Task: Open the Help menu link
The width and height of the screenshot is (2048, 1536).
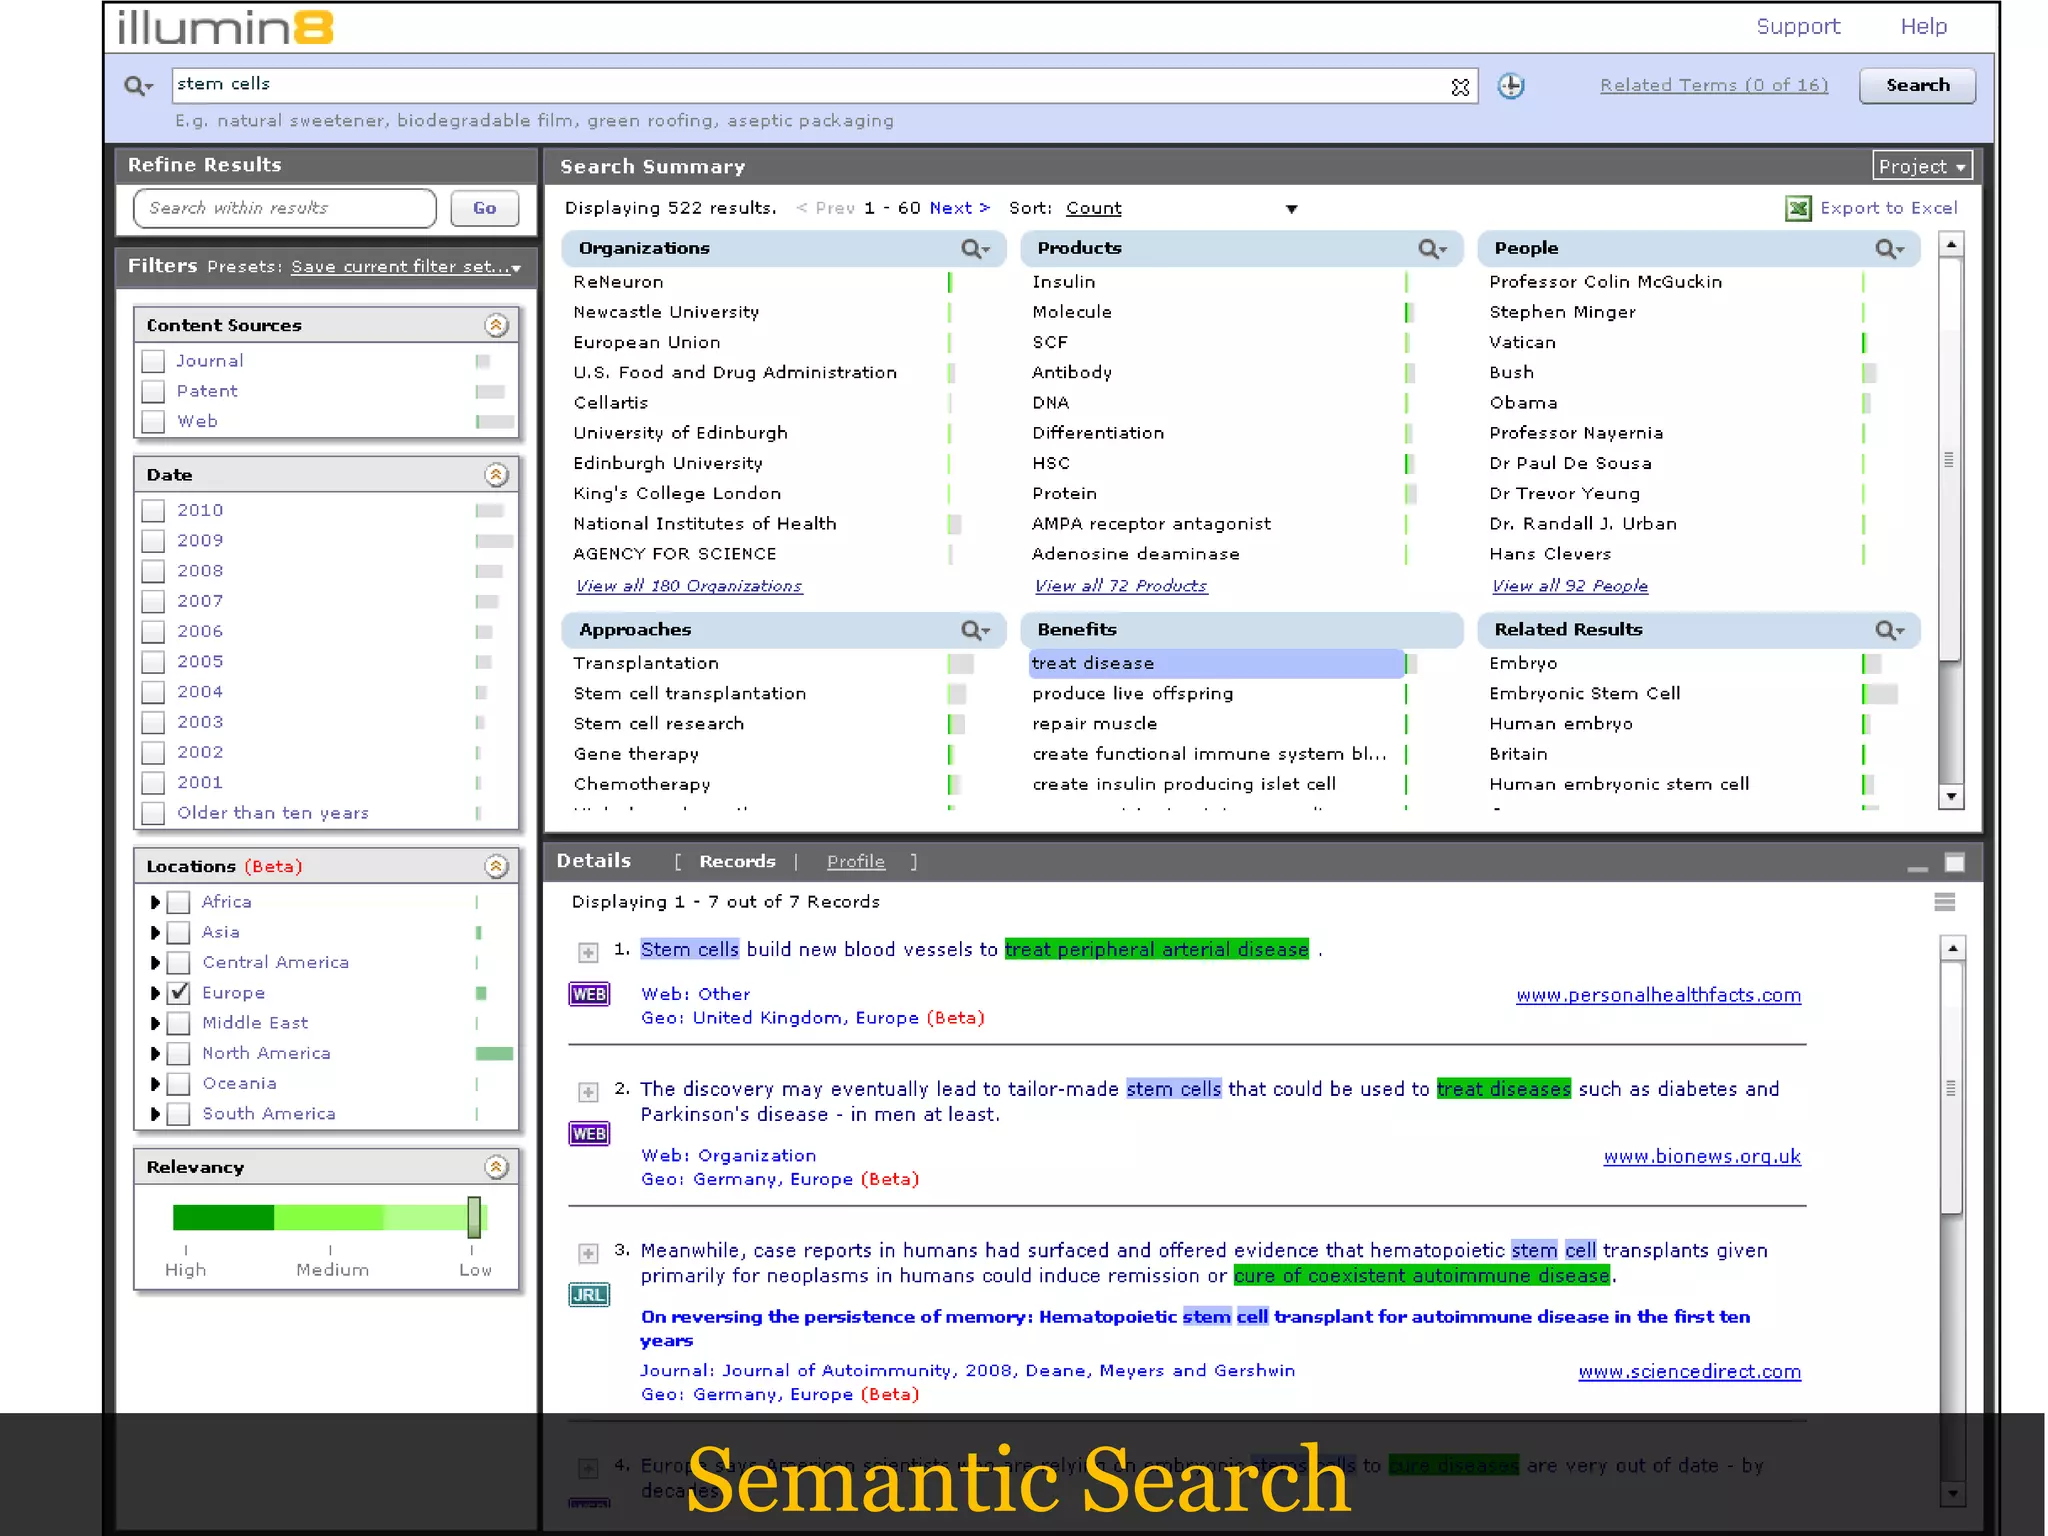Action: pos(1923,27)
